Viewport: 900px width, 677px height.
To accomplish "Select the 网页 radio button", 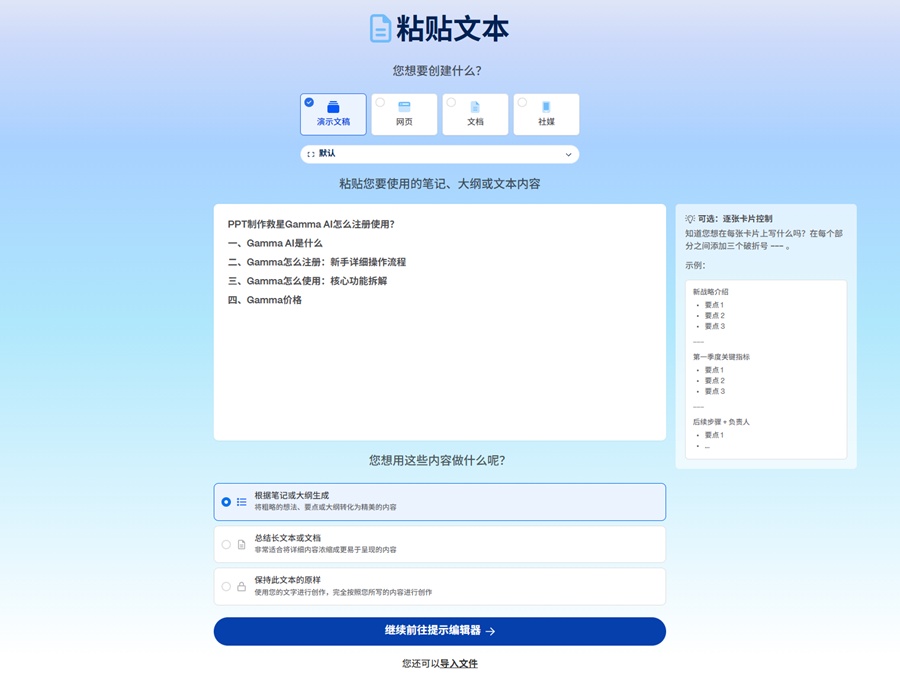I will pos(380,101).
